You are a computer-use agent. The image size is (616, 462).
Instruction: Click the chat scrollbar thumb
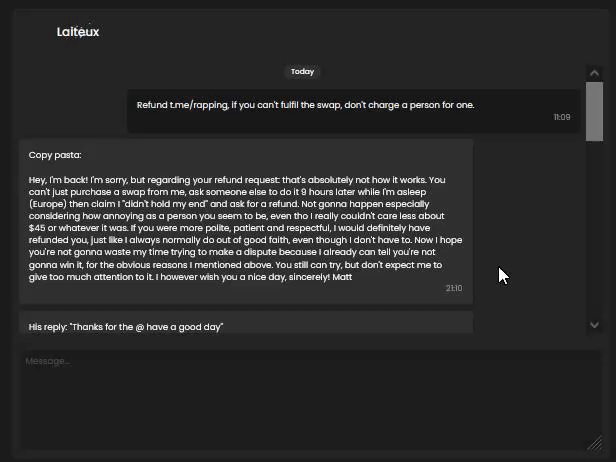(594, 111)
